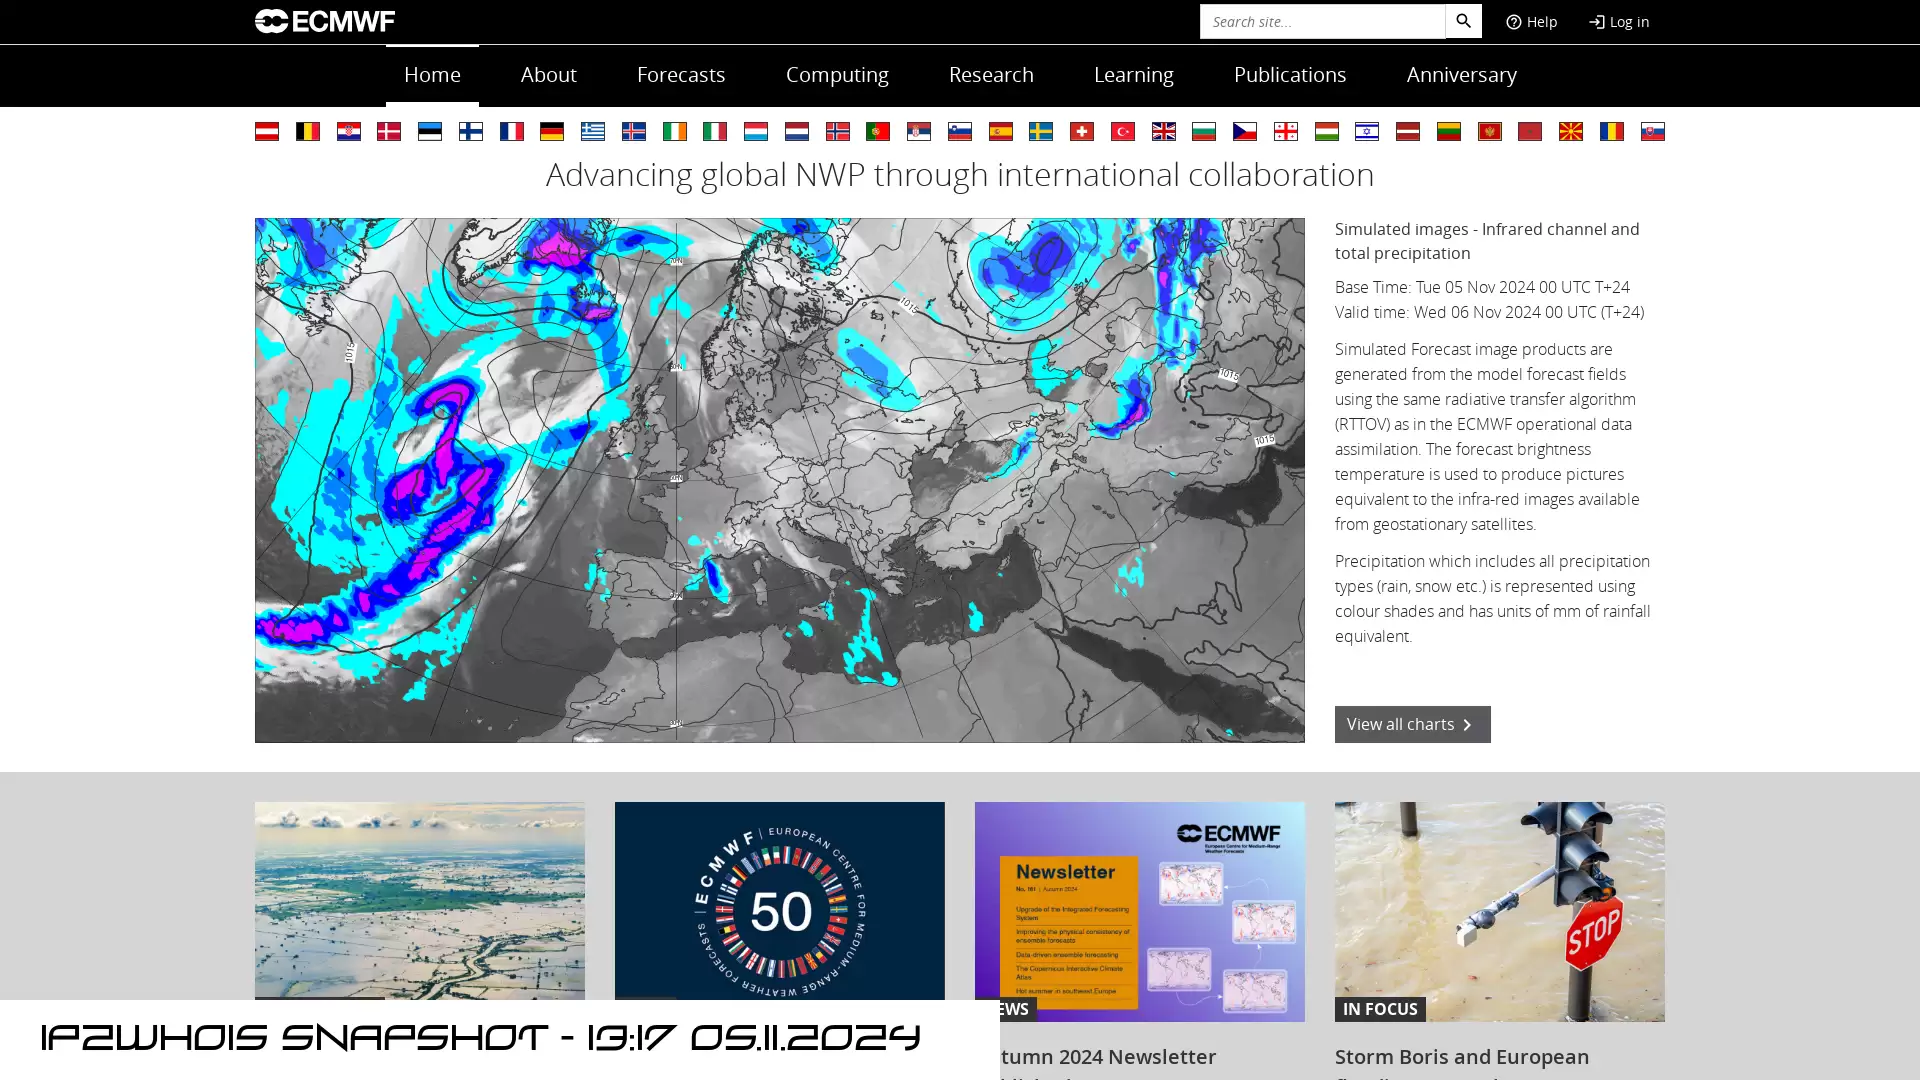
Task: Click the UK flag icon
Action: coord(1163,131)
